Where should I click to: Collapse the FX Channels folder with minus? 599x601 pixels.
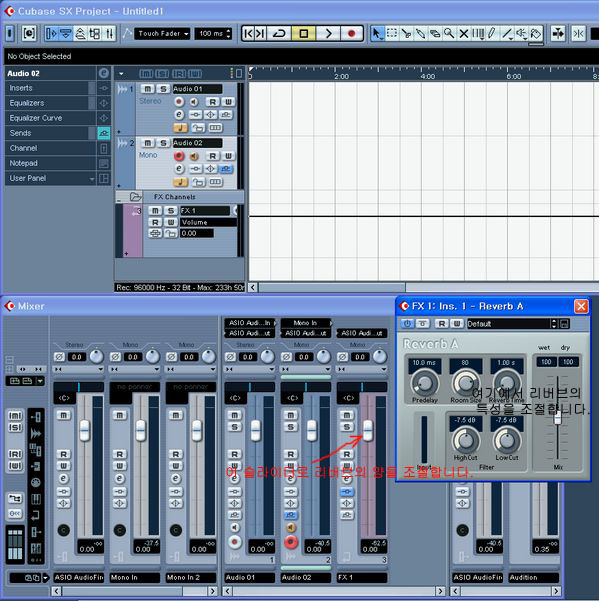coord(119,200)
